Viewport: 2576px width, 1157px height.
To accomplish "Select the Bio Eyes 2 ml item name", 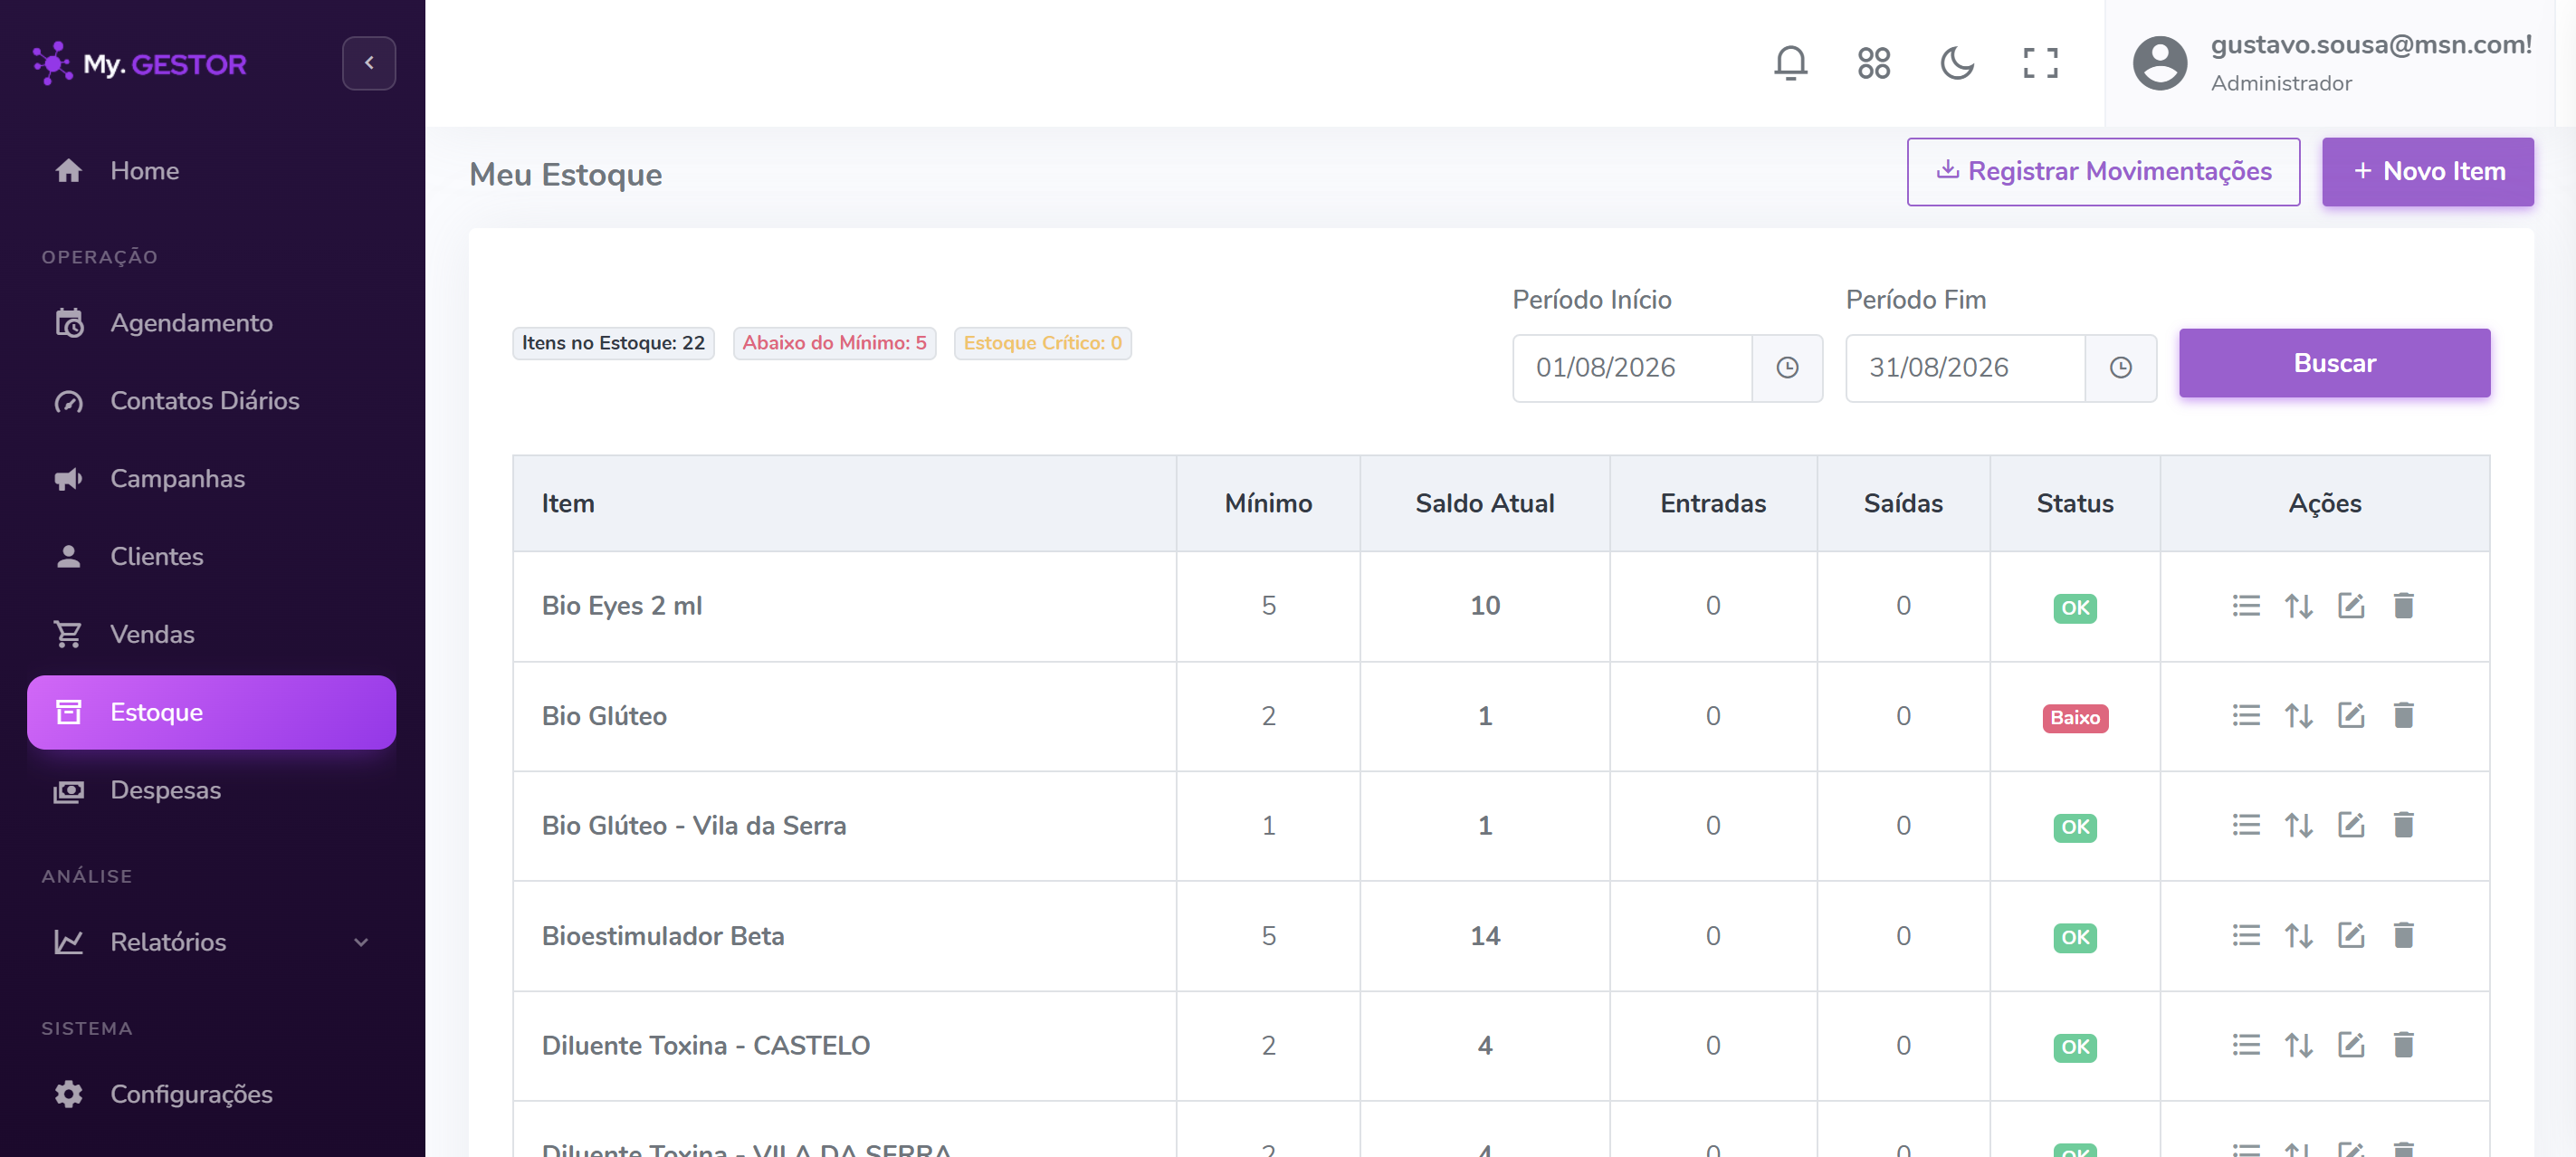I will point(622,606).
